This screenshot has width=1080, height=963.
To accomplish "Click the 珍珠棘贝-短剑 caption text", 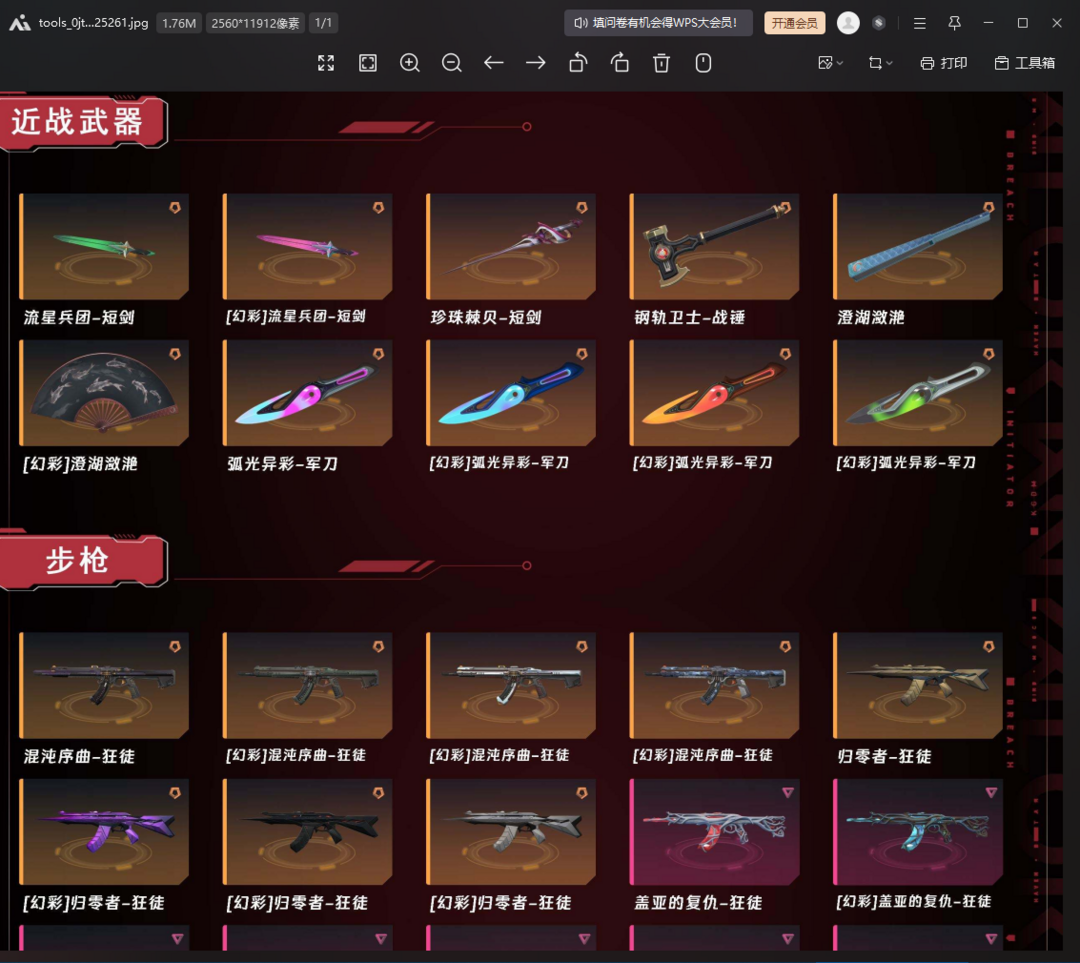I will (x=486, y=318).
